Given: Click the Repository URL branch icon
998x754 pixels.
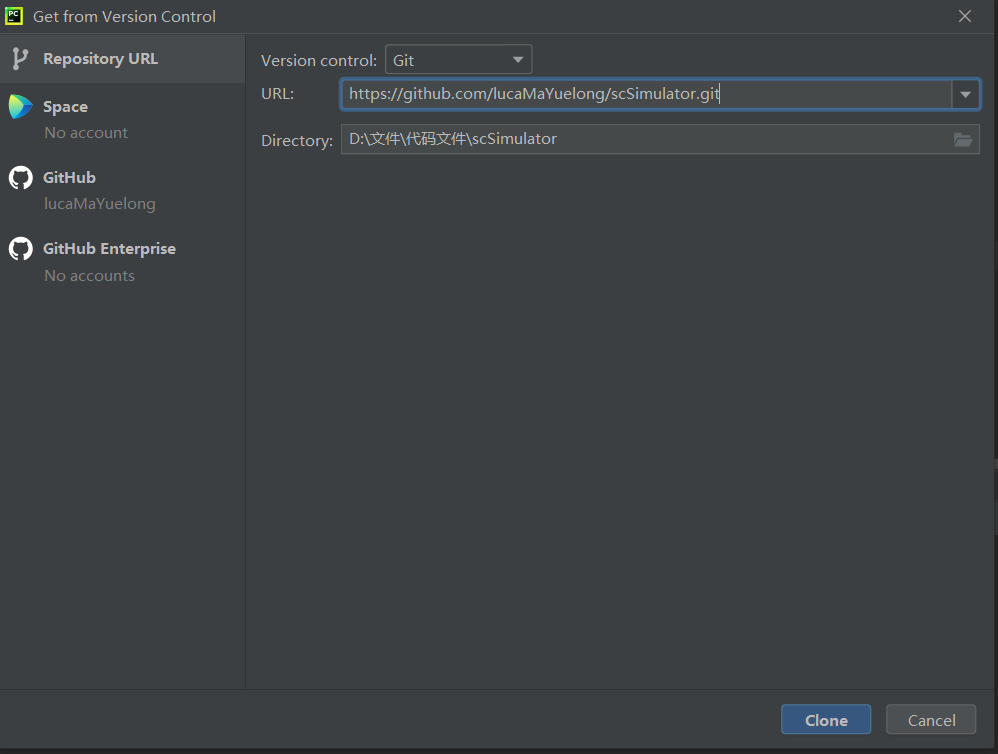Looking at the screenshot, I should (x=20, y=59).
